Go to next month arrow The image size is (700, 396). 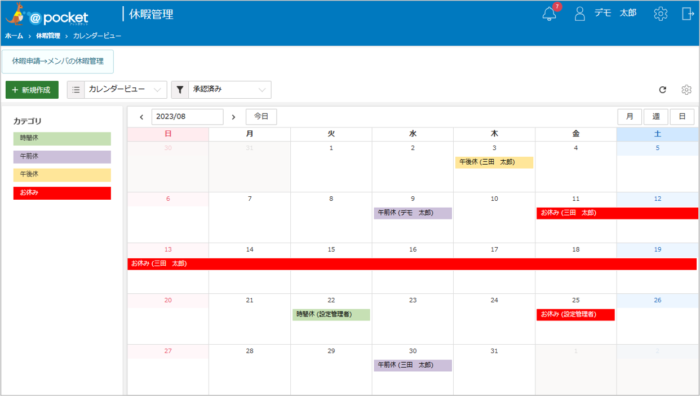[233, 117]
